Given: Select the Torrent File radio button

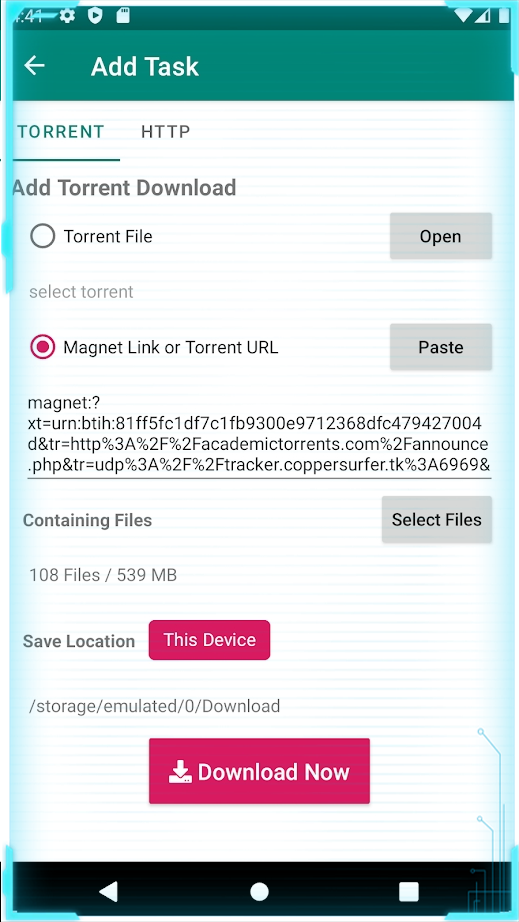Looking at the screenshot, I should [42, 236].
